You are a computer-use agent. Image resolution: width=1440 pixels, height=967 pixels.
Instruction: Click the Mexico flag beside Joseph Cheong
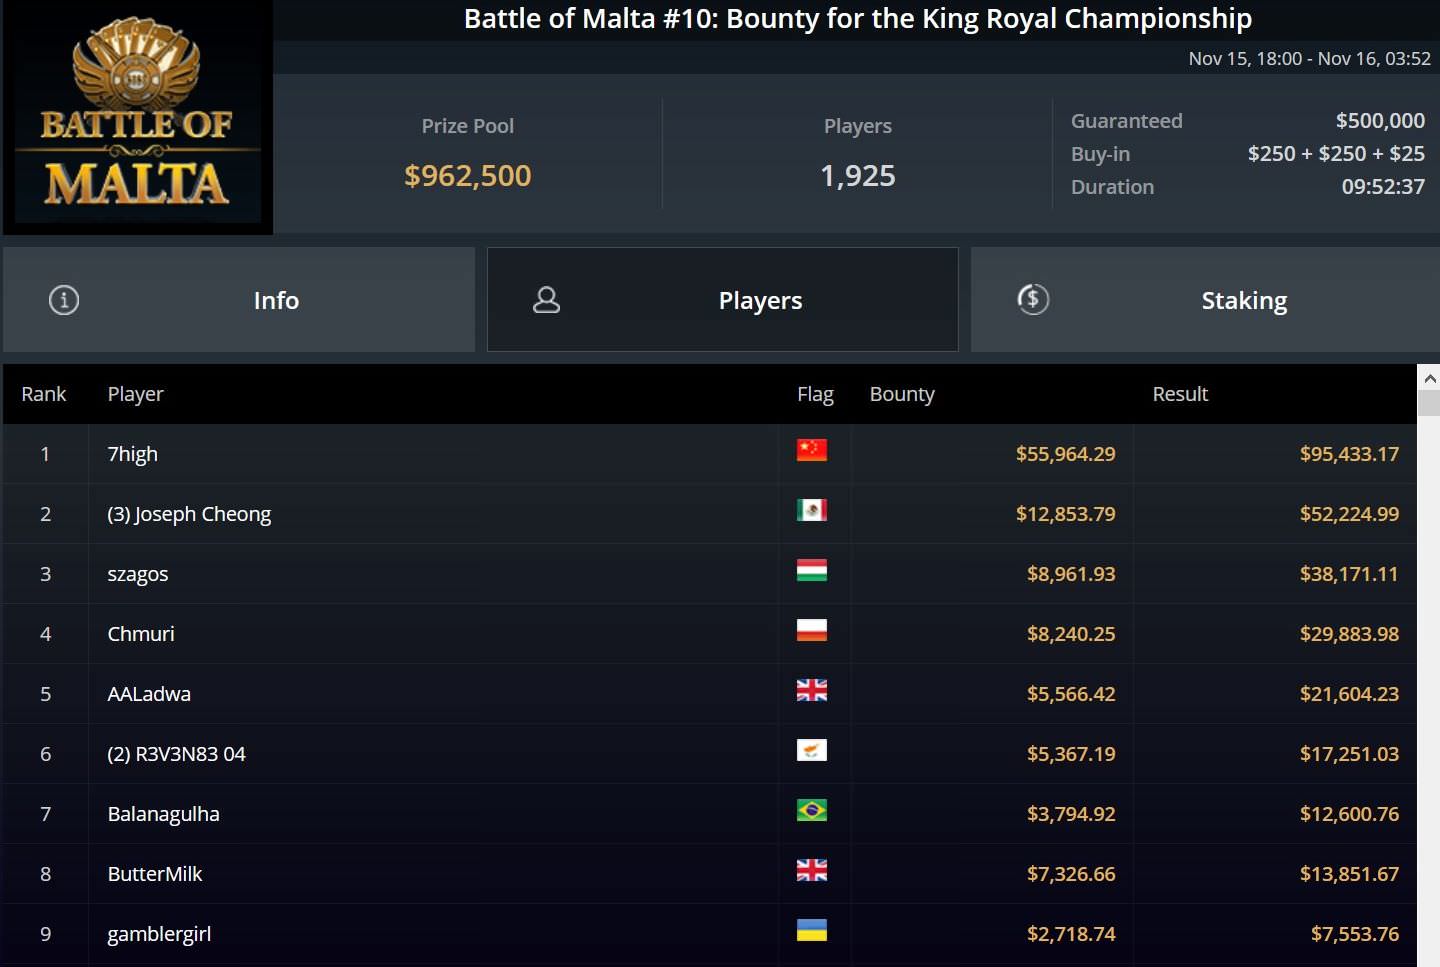tap(811, 511)
